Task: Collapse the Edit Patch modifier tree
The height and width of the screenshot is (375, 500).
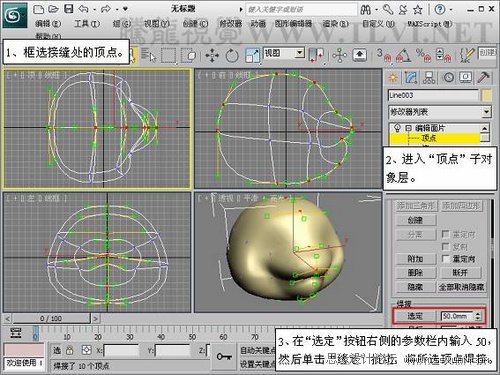Action: click(x=408, y=128)
